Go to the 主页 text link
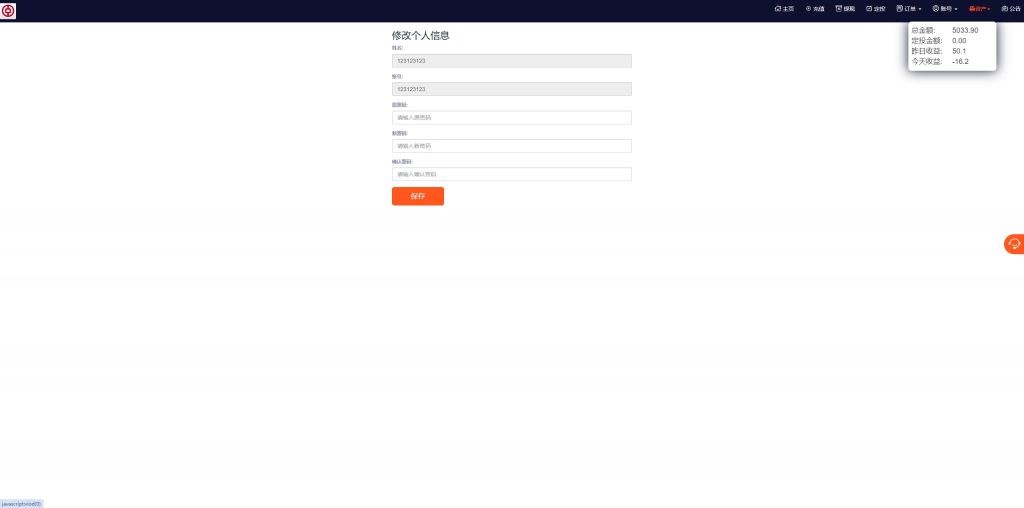Image resolution: width=1024 pixels, height=508 pixels. pyautogui.click(x=788, y=9)
